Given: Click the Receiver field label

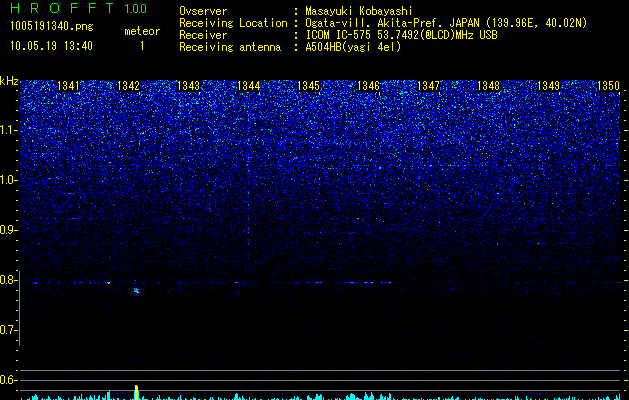Looking at the screenshot, I should click(x=203, y=35).
